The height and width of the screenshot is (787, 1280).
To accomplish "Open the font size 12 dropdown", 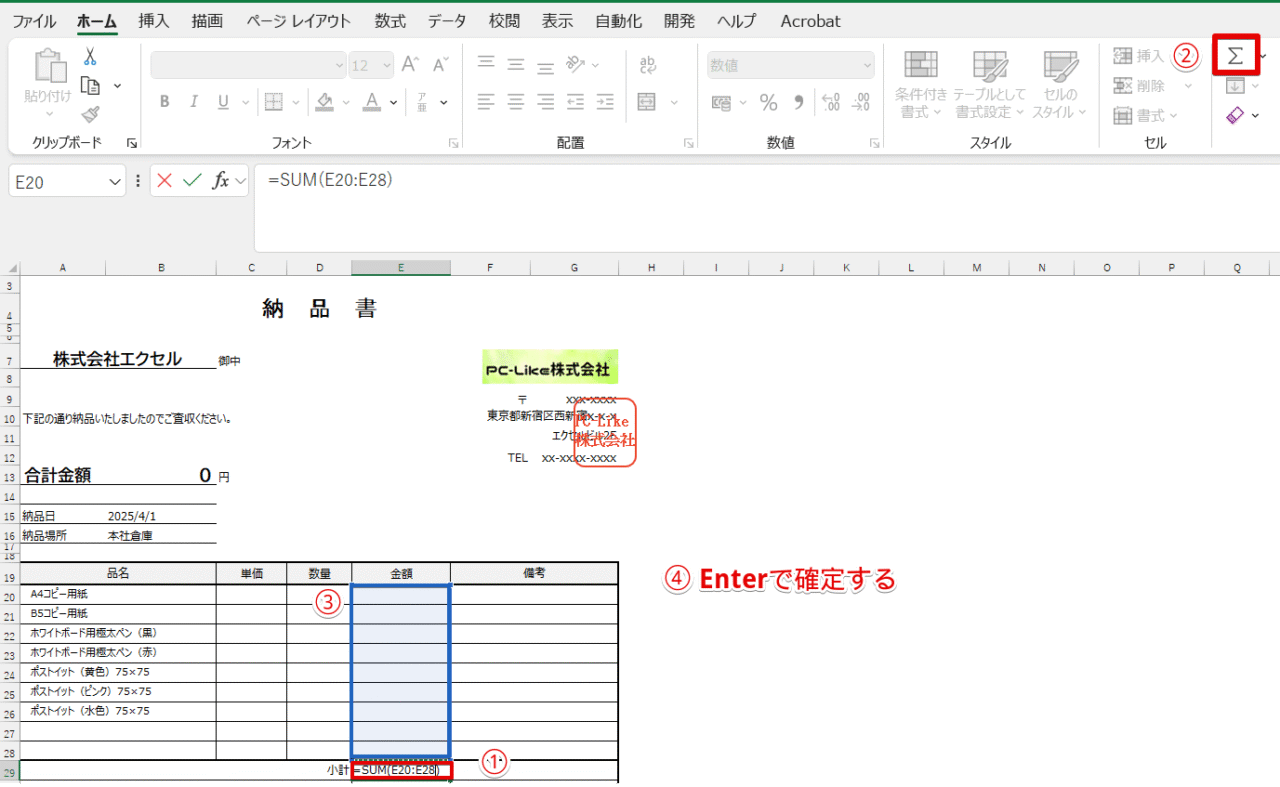I will [x=387, y=65].
